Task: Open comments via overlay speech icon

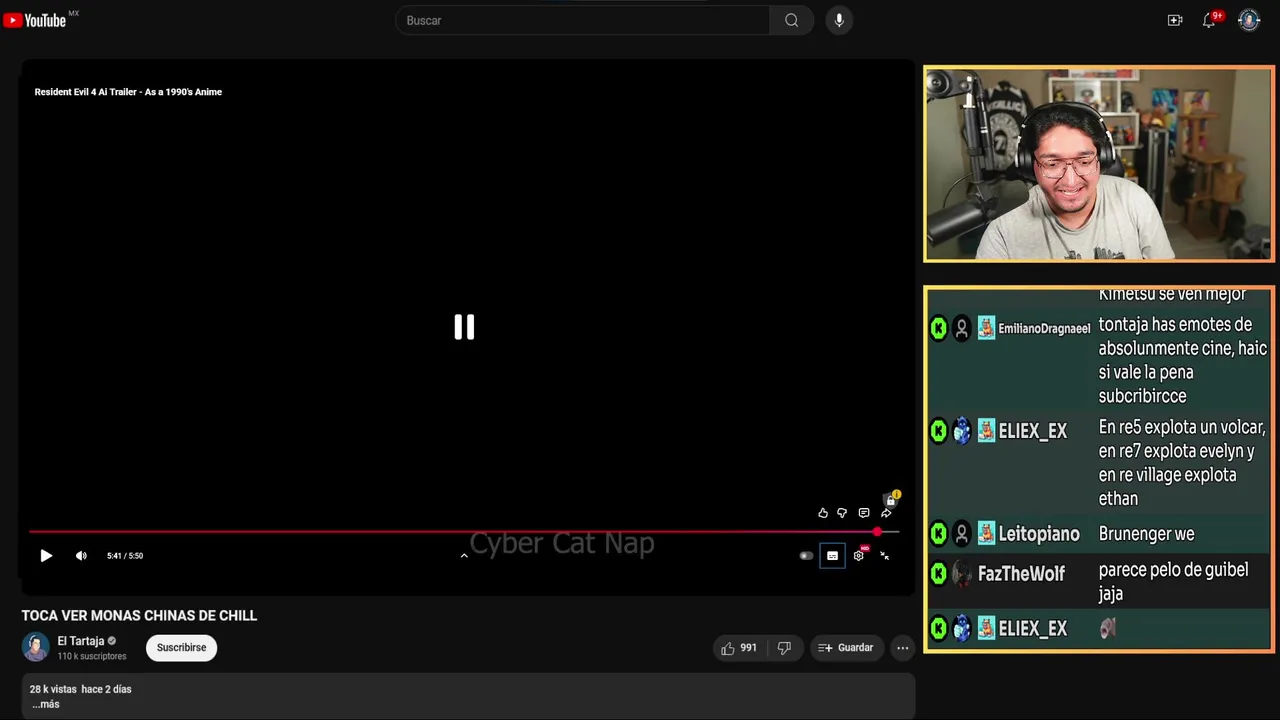Action: point(864,513)
